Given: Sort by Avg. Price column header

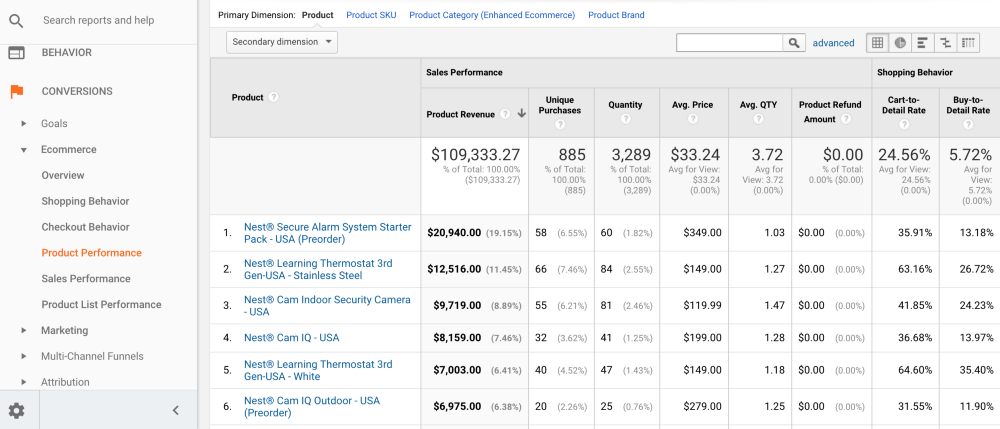Looking at the screenshot, I should 693,105.
